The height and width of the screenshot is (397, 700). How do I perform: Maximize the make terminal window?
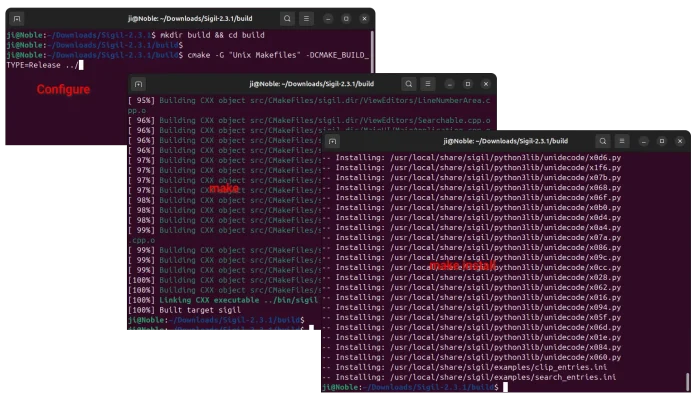point(468,84)
